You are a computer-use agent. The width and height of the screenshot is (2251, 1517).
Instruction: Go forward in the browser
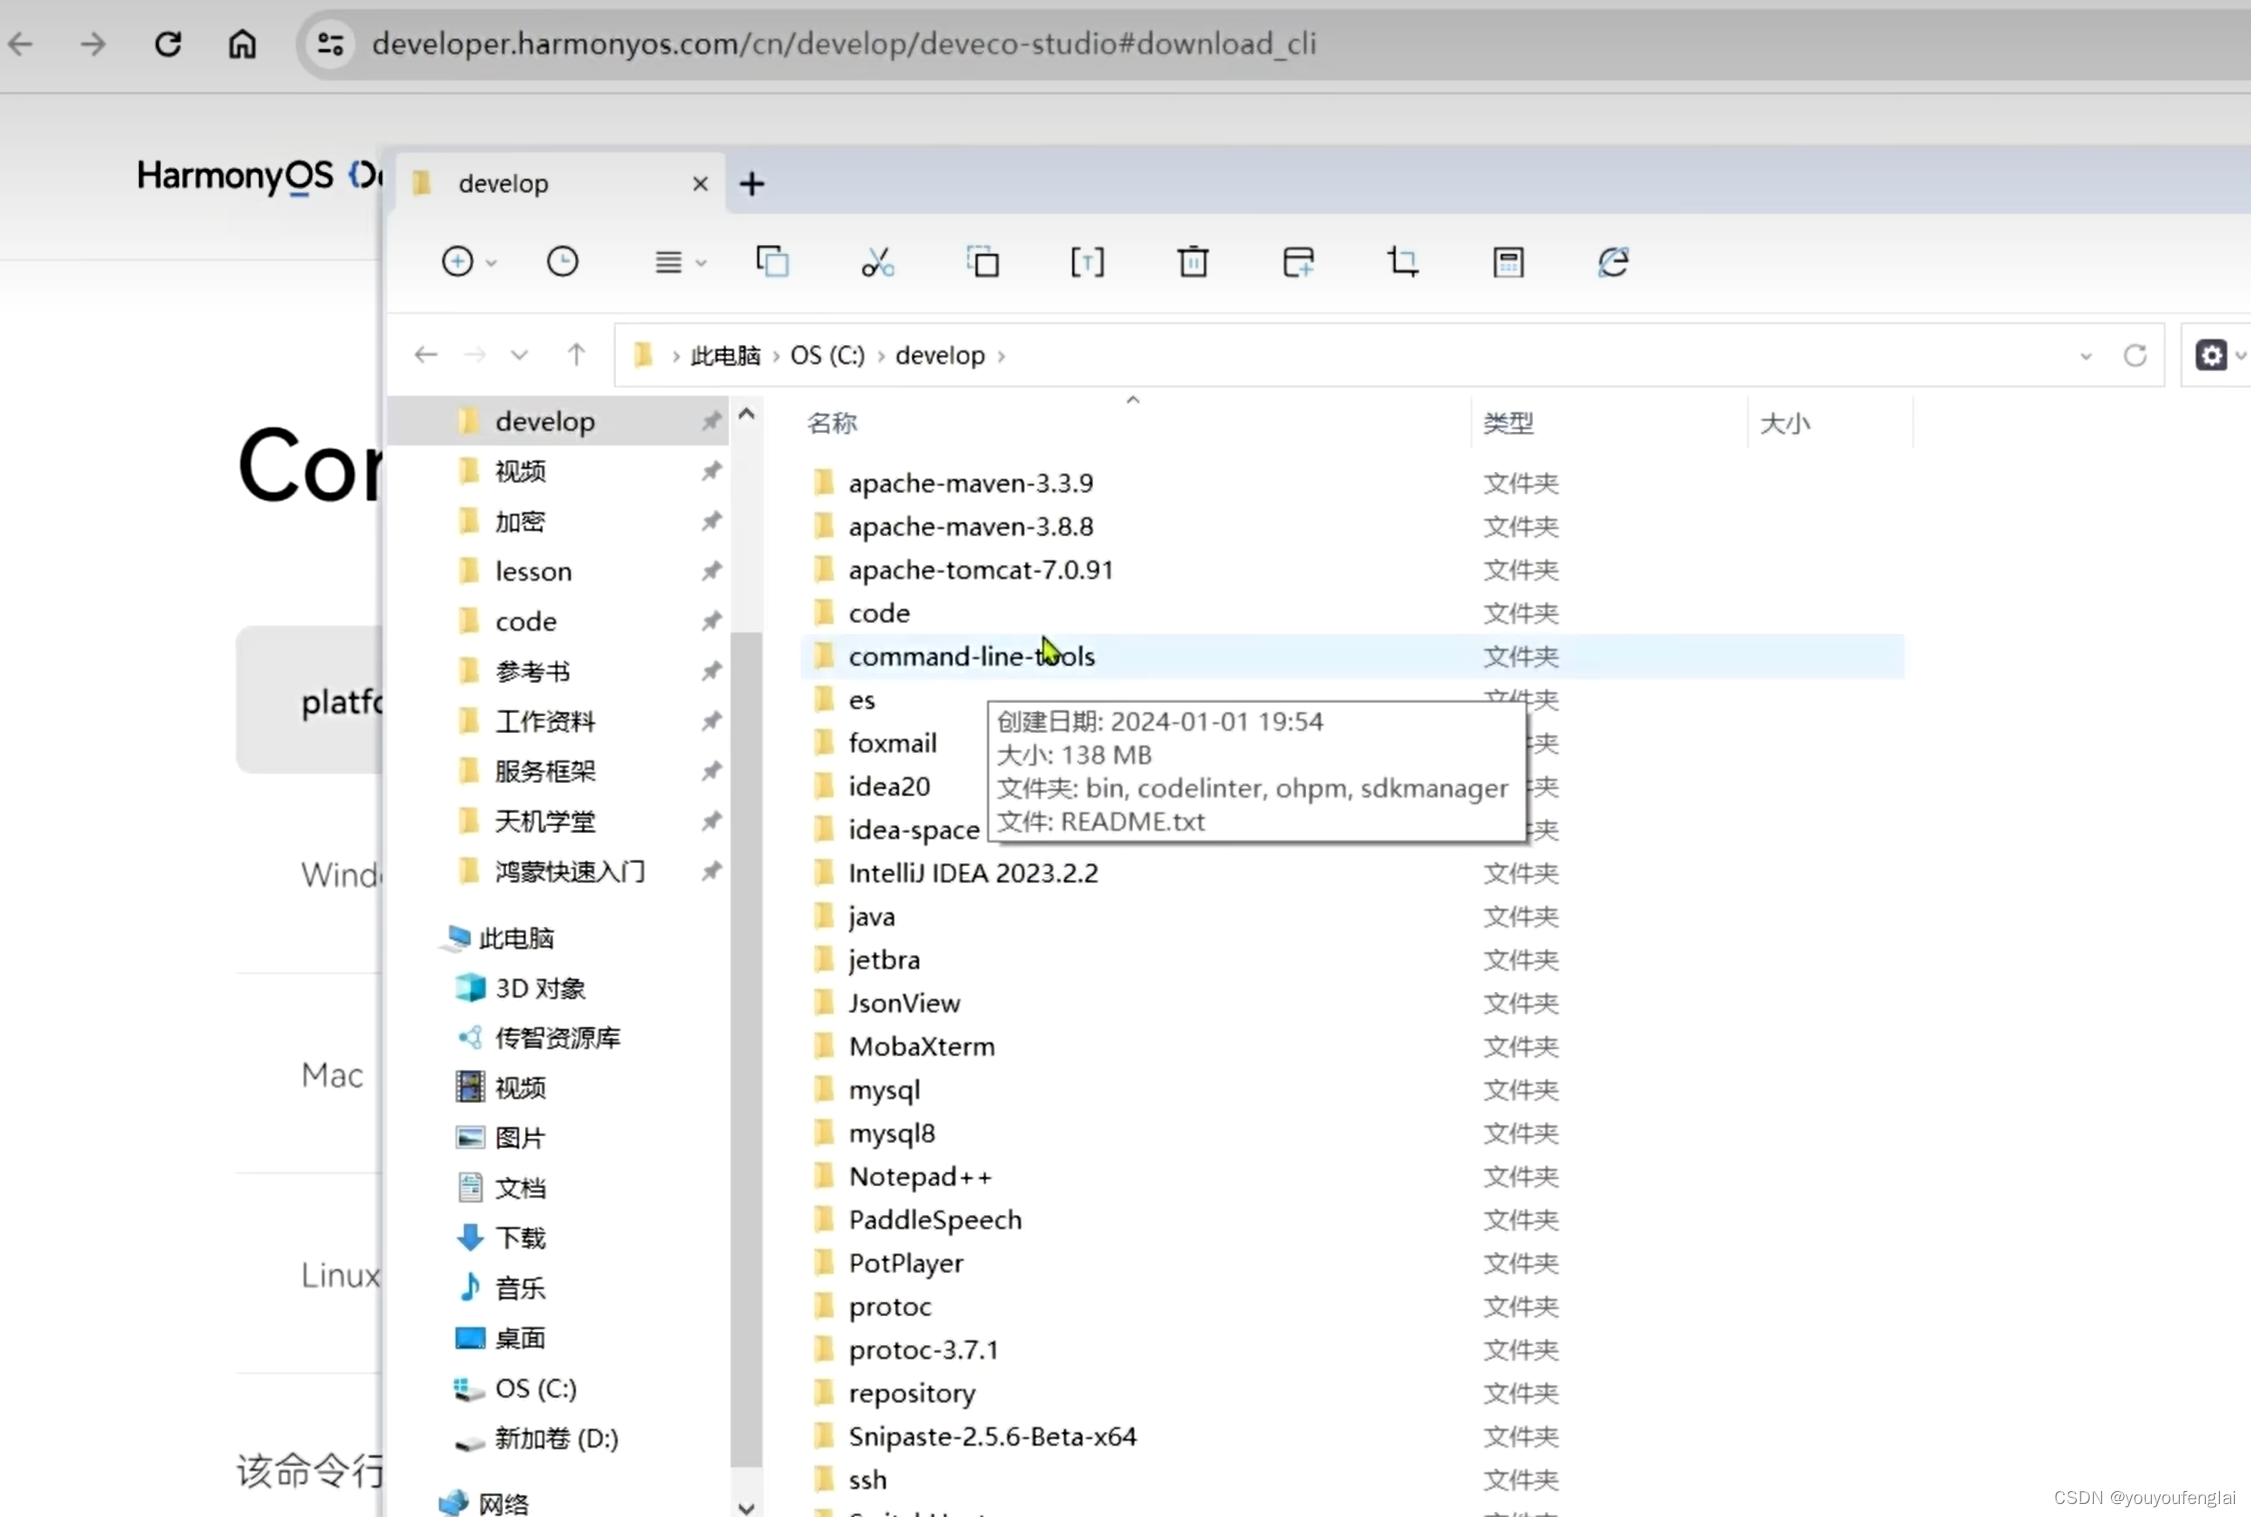click(x=93, y=44)
